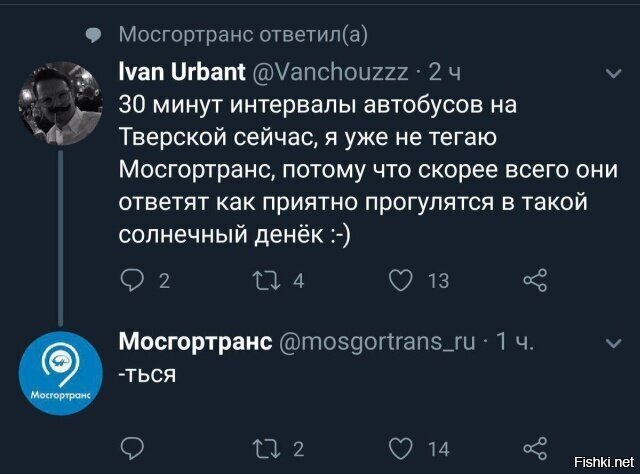Reply to Мосгортранс tweet
640x474 pixels.
tap(133, 446)
